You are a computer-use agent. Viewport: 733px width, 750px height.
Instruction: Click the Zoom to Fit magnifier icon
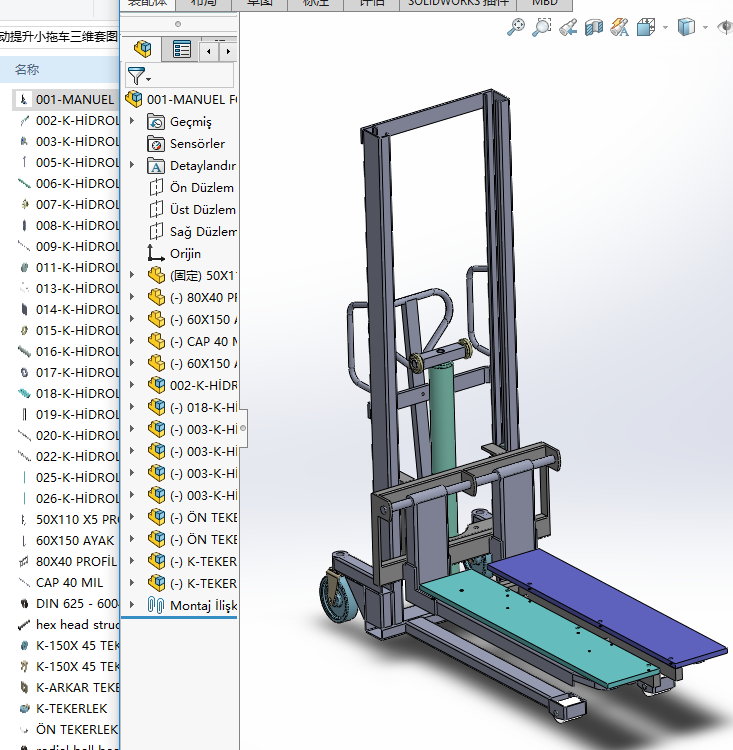[x=516, y=27]
